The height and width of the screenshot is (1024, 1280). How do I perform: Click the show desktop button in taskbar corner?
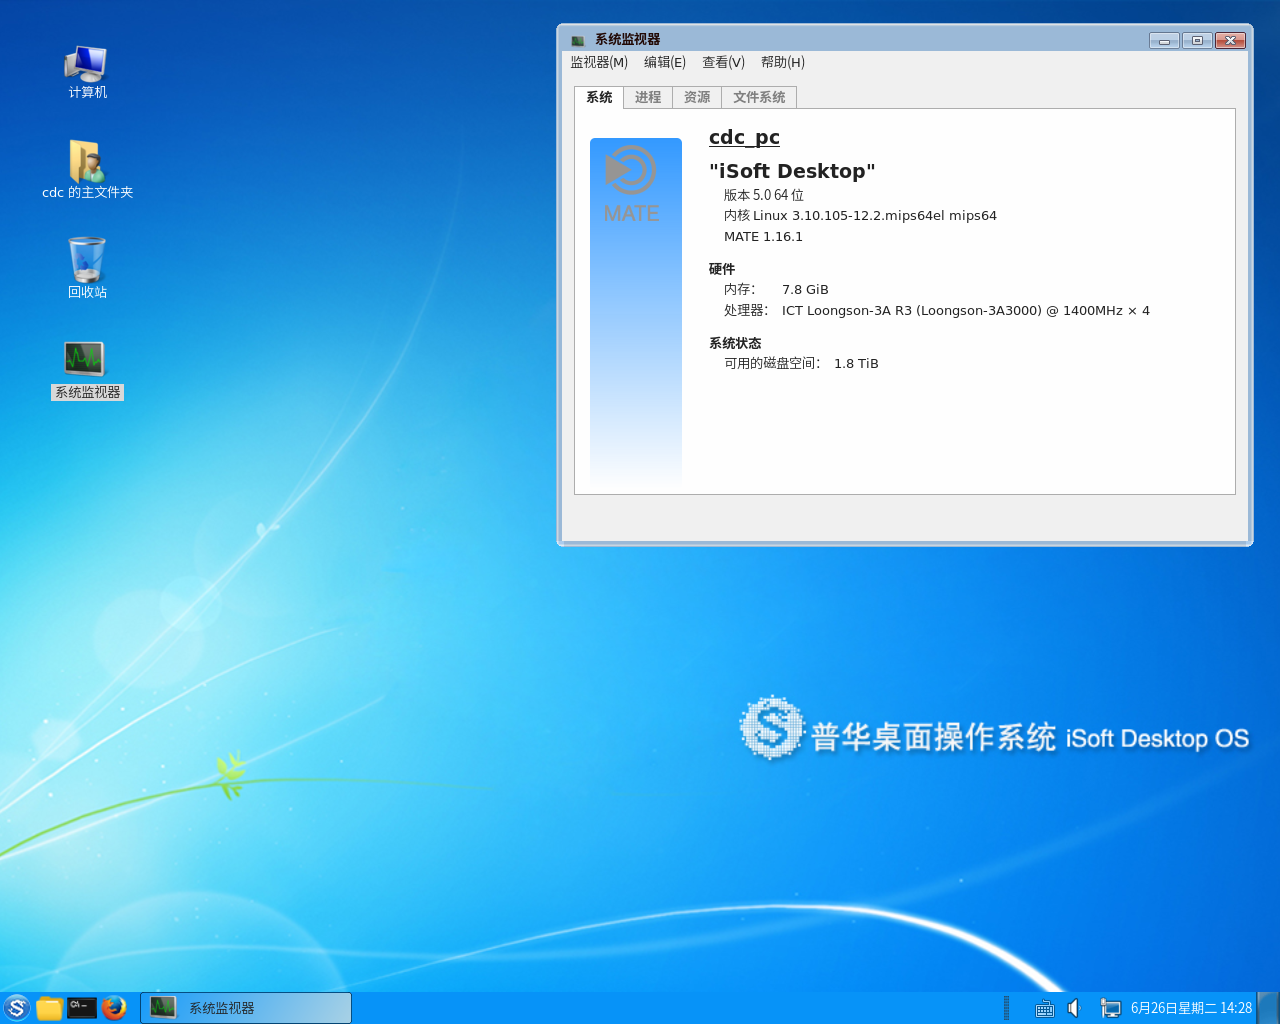(x=1268, y=1008)
